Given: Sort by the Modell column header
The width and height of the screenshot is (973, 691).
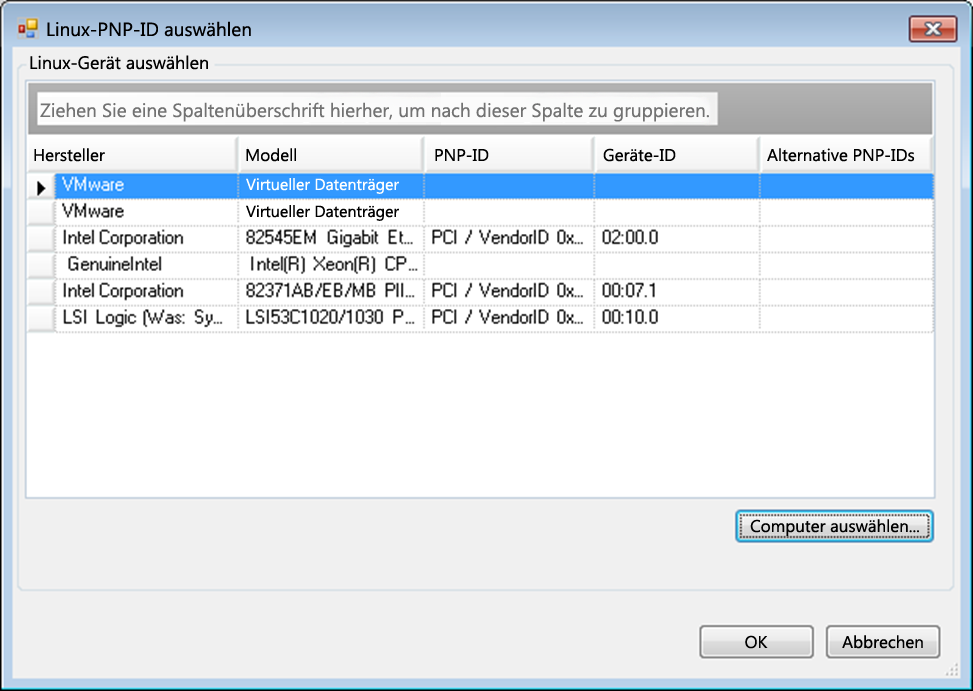Looking at the screenshot, I should click(x=329, y=156).
